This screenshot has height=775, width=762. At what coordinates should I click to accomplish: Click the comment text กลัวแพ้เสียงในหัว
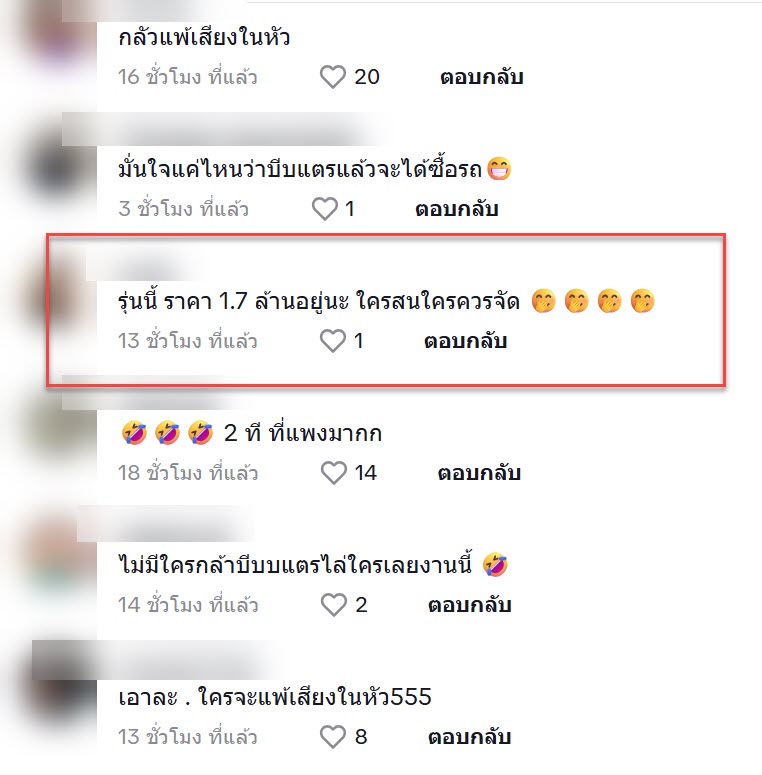(x=204, y=37)
